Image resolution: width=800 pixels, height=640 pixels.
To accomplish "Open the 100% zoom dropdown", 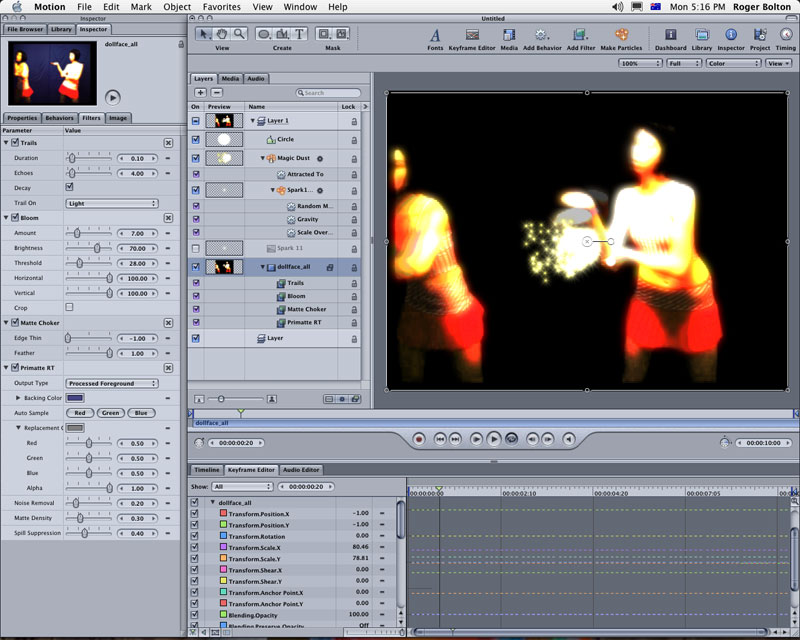I will (640, 63).
